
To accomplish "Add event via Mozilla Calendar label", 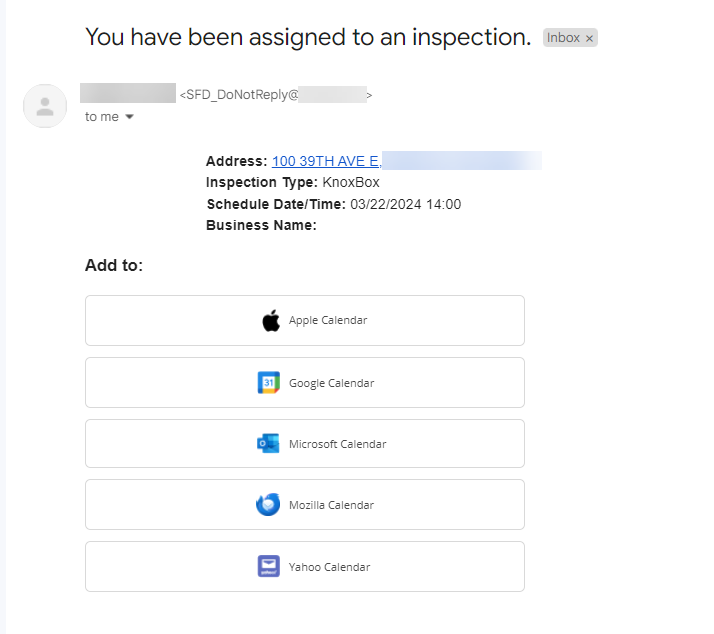I will click(332, 505).
